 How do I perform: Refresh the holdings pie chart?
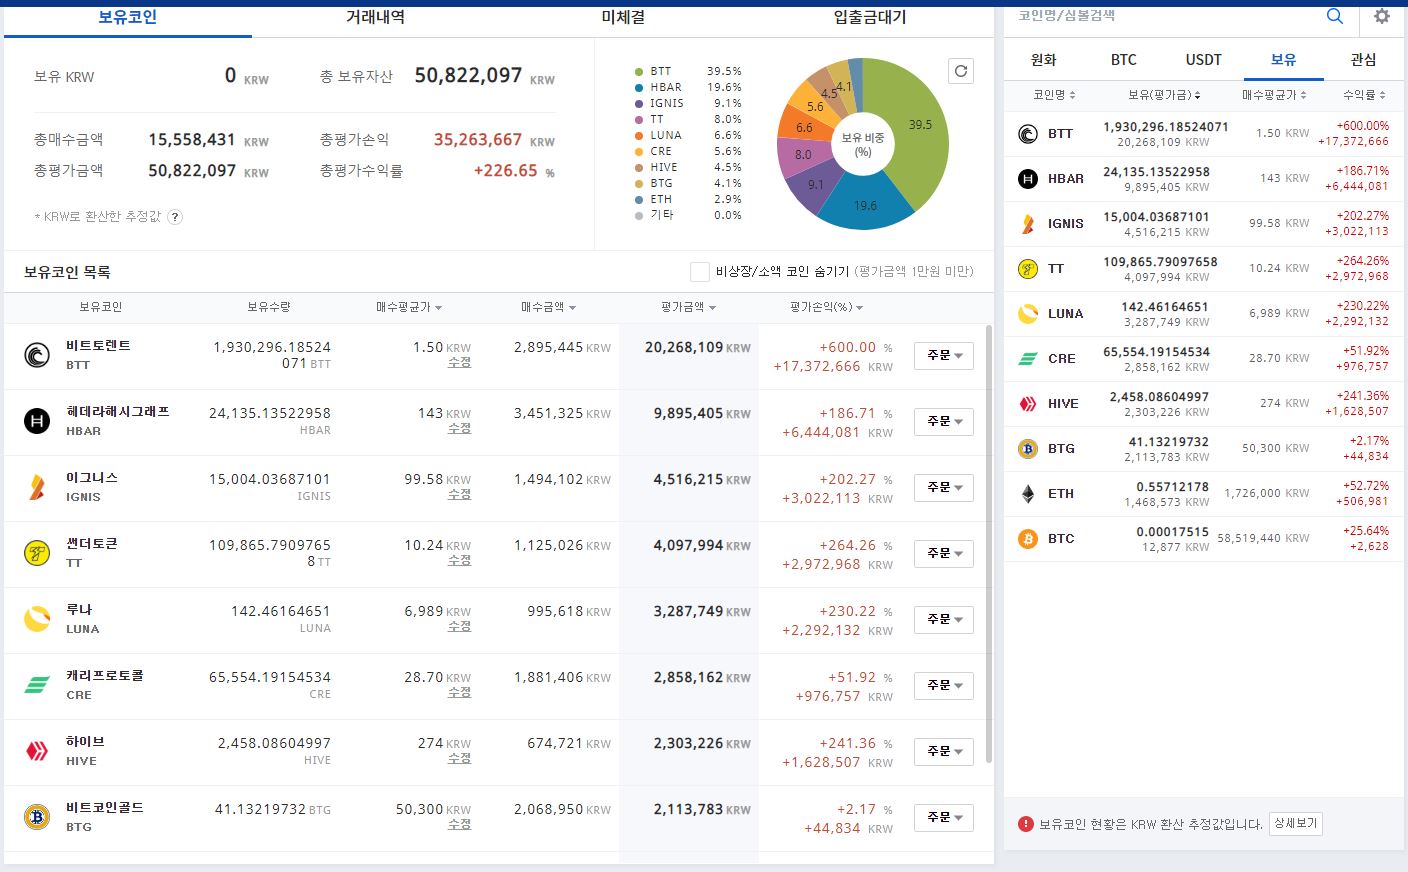pyautogui.click(x=961, y=71)
